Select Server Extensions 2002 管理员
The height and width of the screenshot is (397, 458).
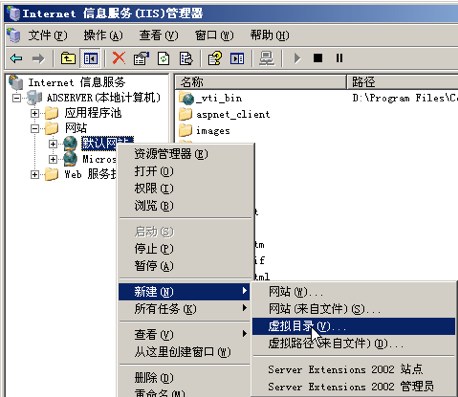point(354,387)
